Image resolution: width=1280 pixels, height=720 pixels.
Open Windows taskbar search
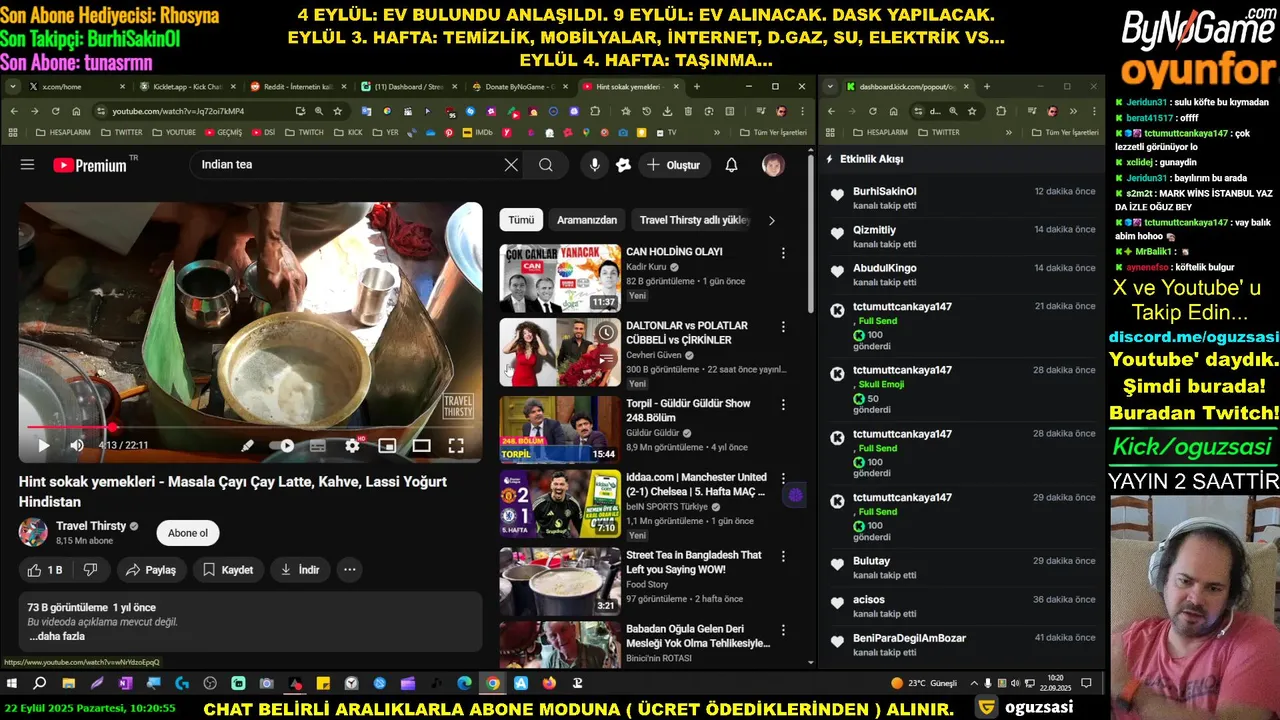tap(40, 684)
